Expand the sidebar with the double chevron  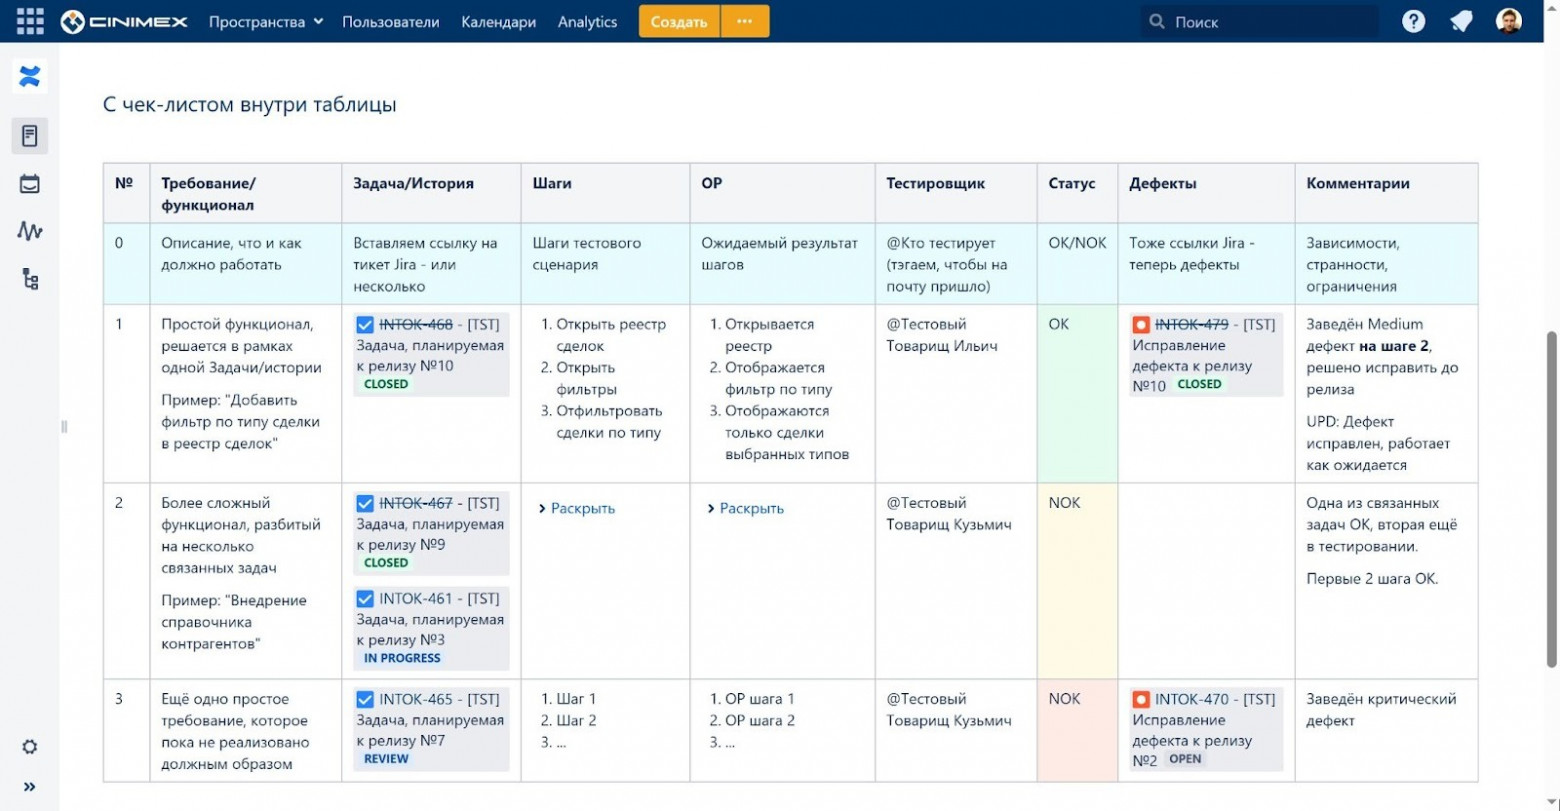[30, 787]
